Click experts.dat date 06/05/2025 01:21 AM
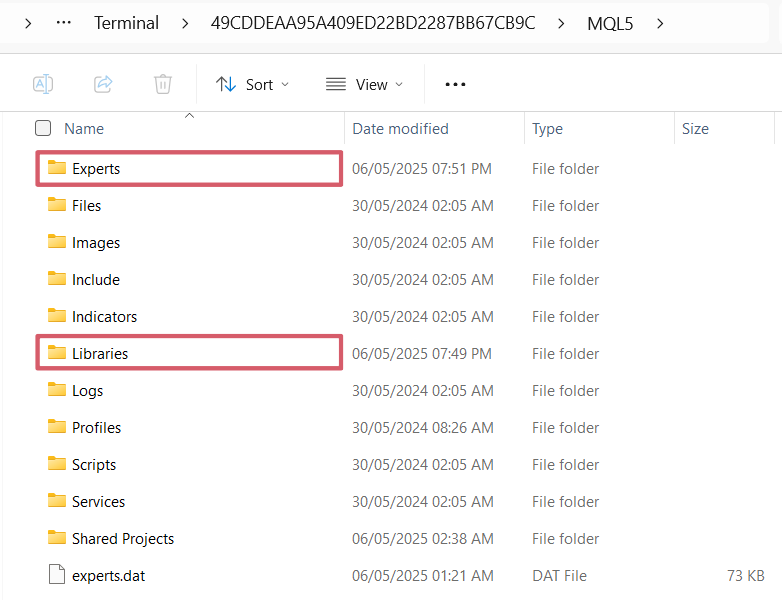The image size is (782, 600). pos(423,576)
